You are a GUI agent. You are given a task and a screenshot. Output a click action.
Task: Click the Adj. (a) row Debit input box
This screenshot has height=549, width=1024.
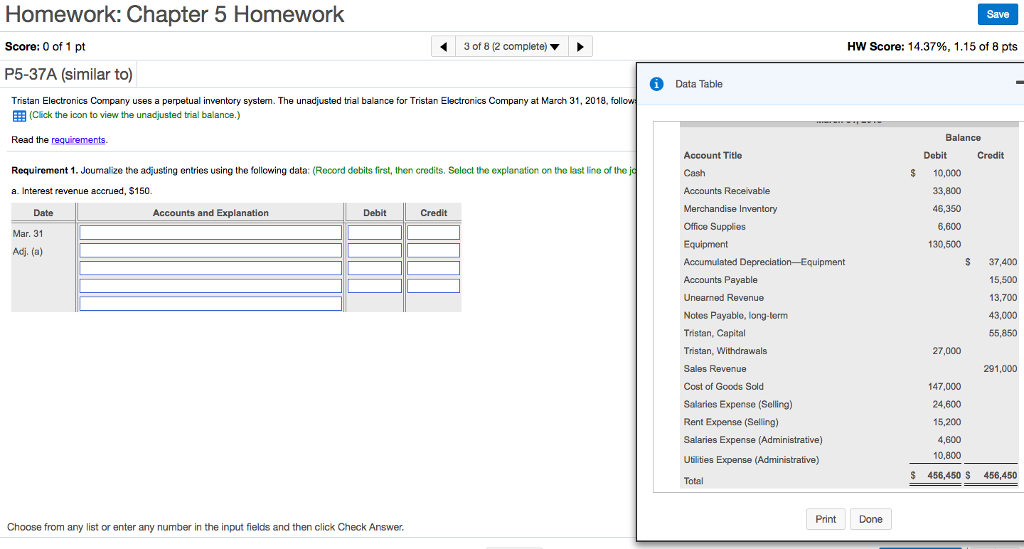click(375, 250)
